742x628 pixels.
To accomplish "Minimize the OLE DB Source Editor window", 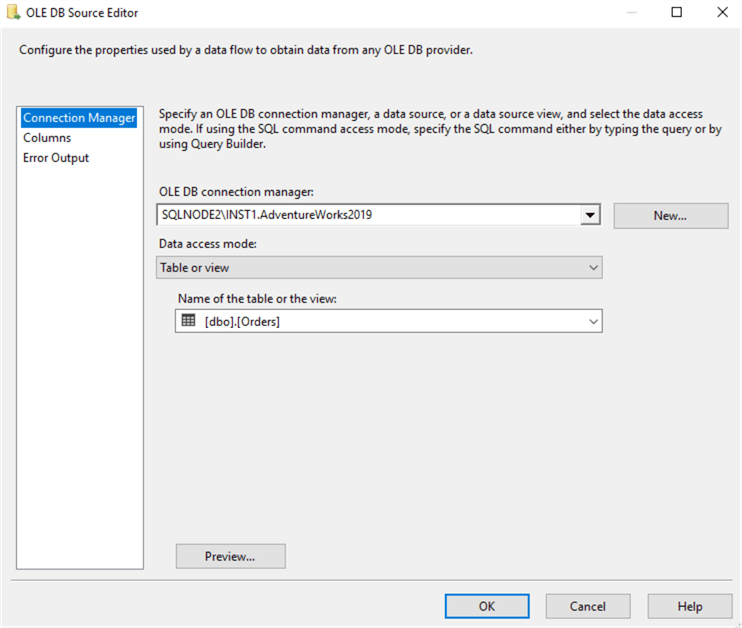I will 631,13.
